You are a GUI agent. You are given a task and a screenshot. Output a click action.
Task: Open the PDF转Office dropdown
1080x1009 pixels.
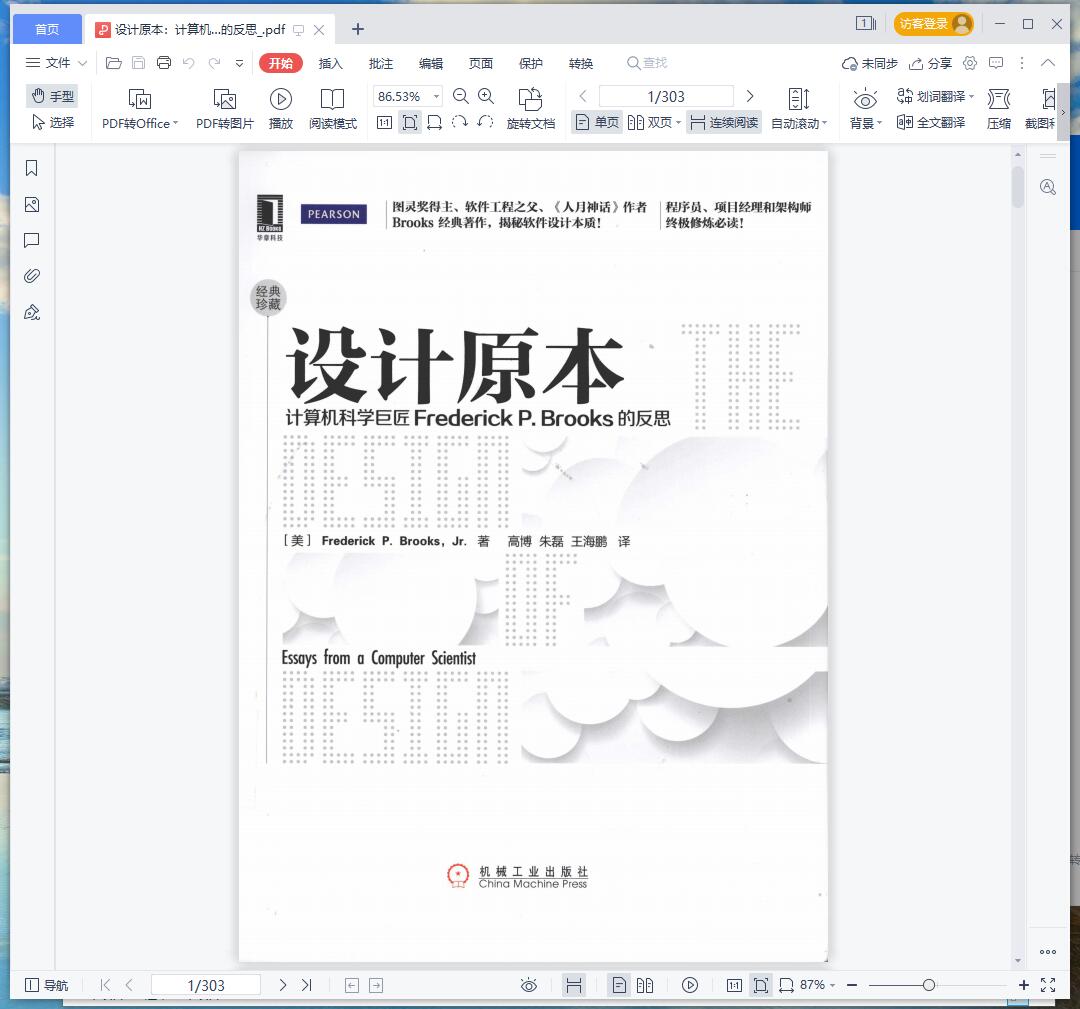[176, 123]
